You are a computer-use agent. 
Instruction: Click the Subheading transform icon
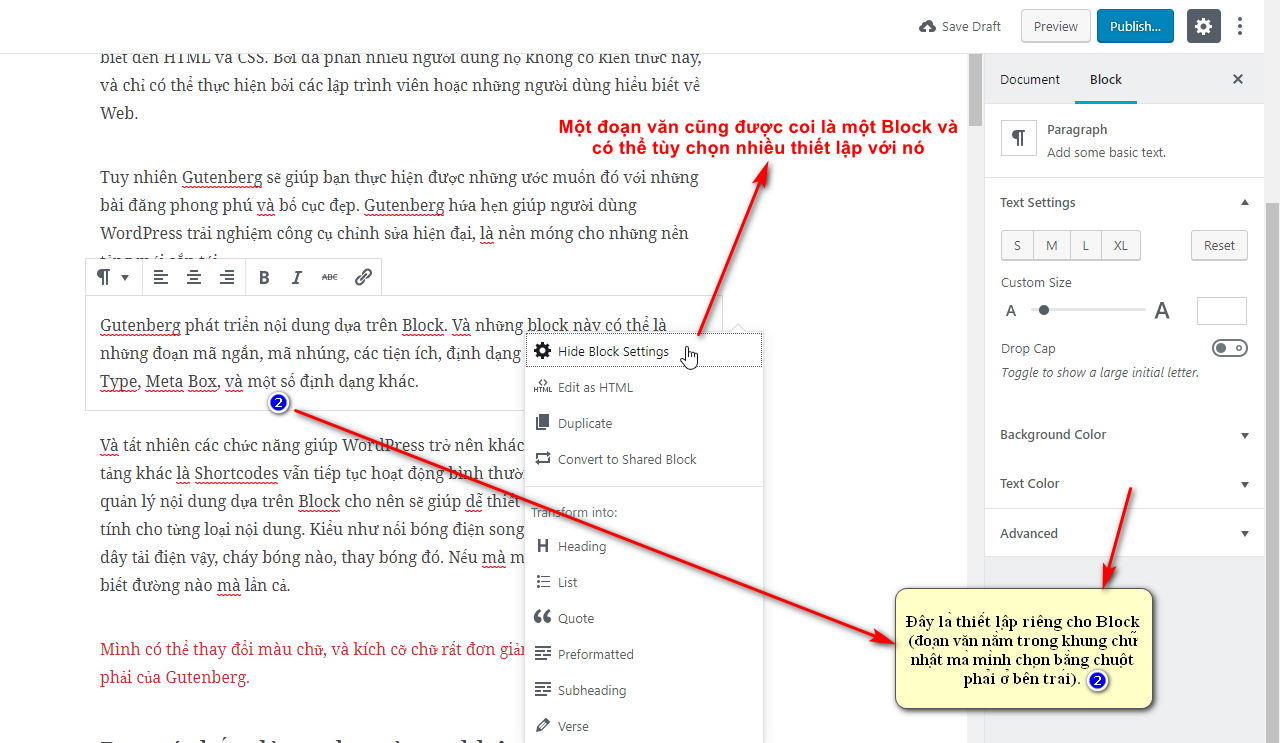(x=543, y=690)
